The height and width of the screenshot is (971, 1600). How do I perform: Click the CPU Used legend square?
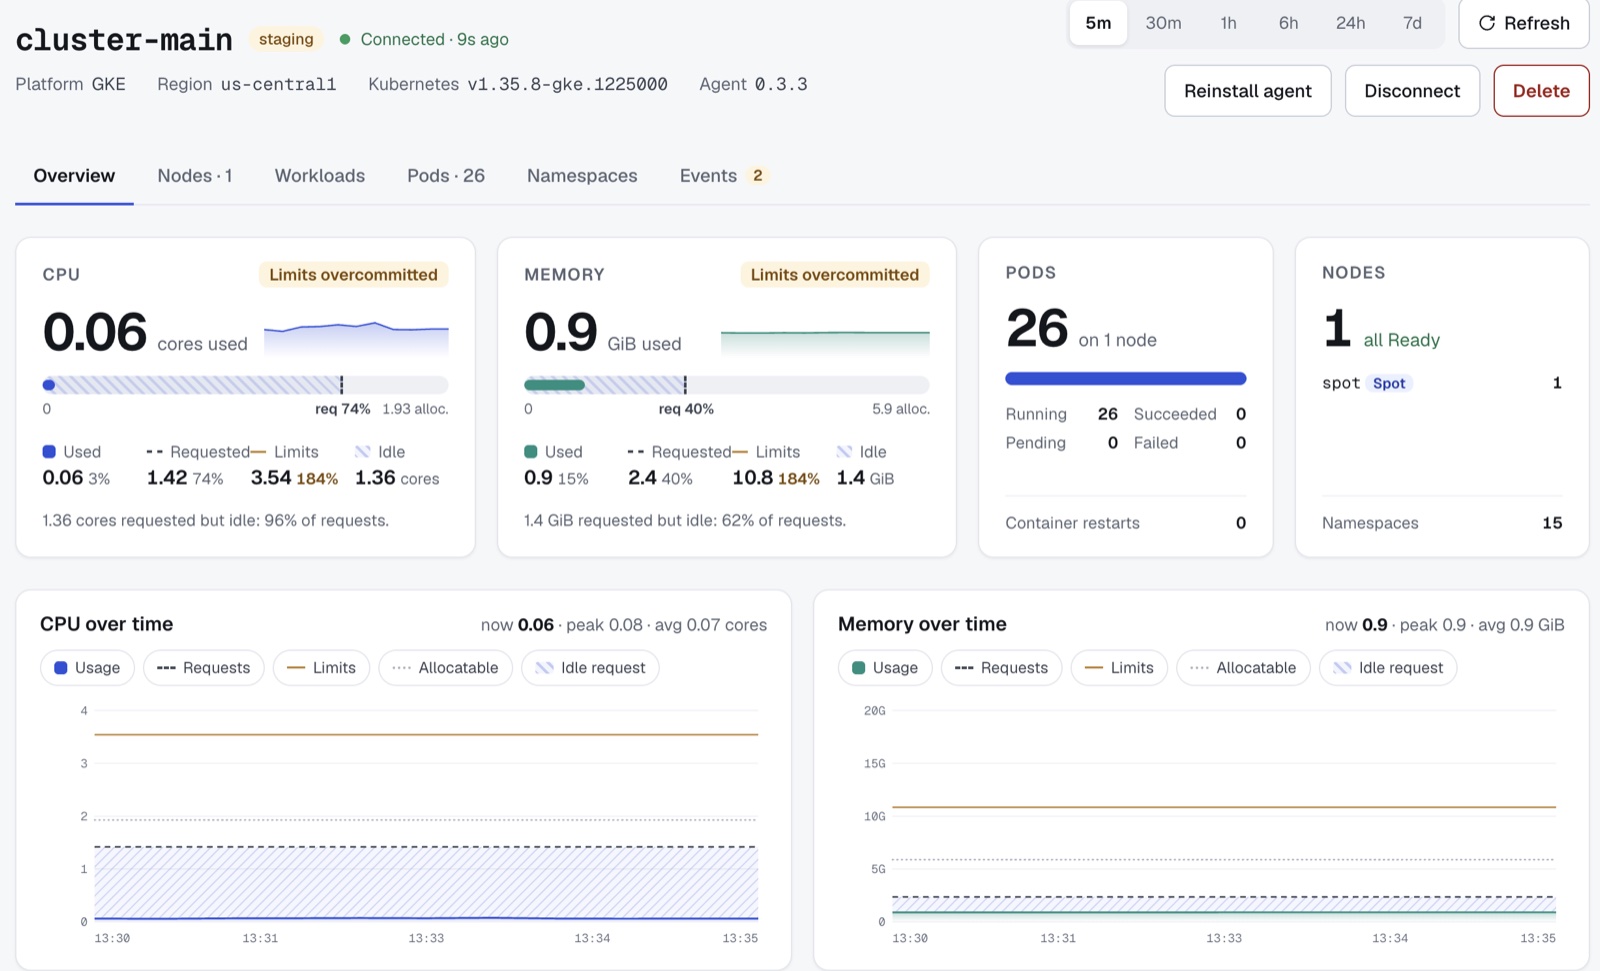49,452
